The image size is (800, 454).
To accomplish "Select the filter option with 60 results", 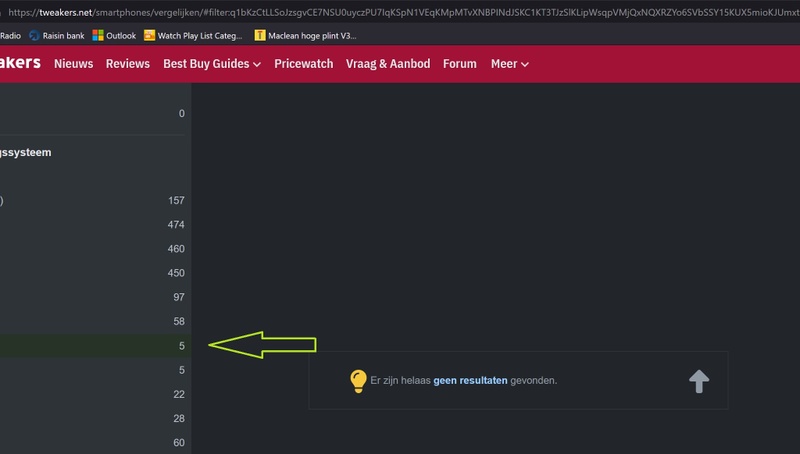I will [x=95, y=443].
